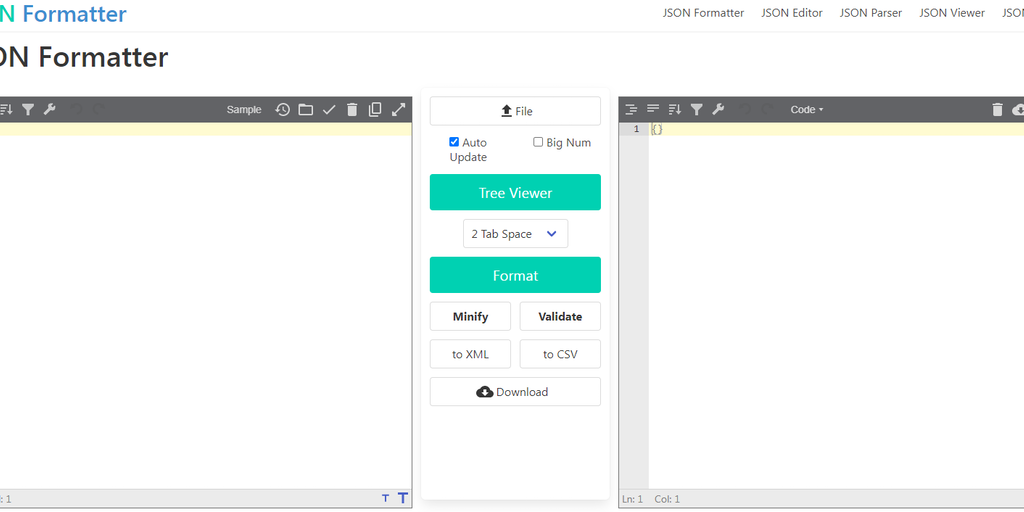Click the to XML button

470,355
